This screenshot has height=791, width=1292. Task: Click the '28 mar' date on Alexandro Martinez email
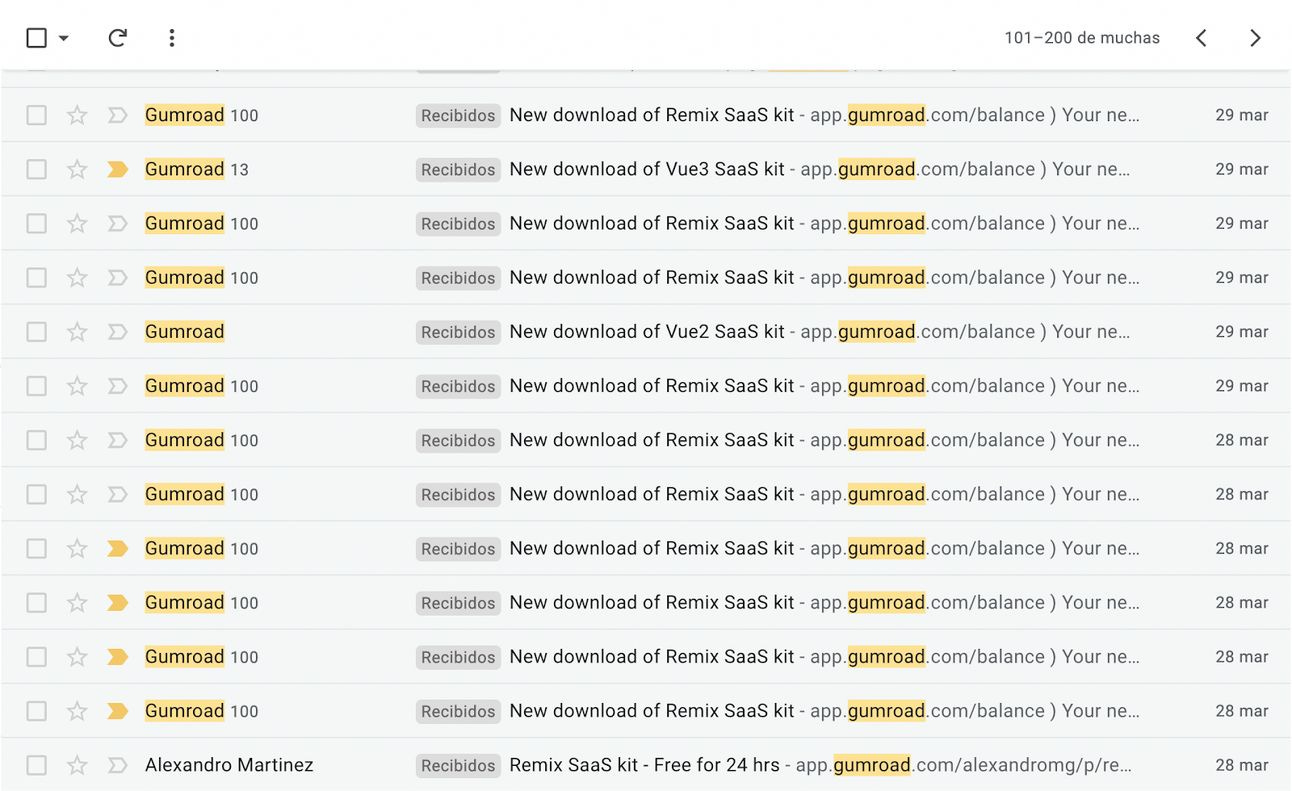coord(1242,765)
